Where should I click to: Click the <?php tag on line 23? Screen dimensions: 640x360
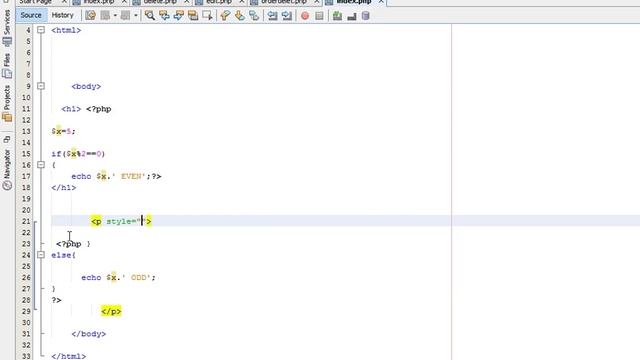pos(69,244)
